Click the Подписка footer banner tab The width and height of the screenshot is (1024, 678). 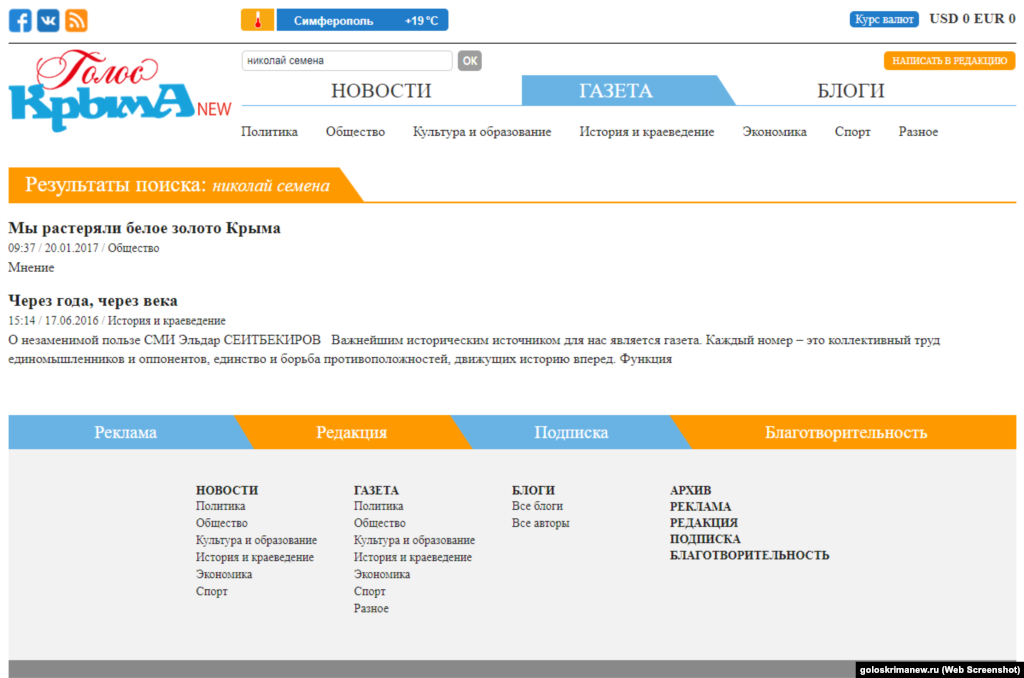571,433
